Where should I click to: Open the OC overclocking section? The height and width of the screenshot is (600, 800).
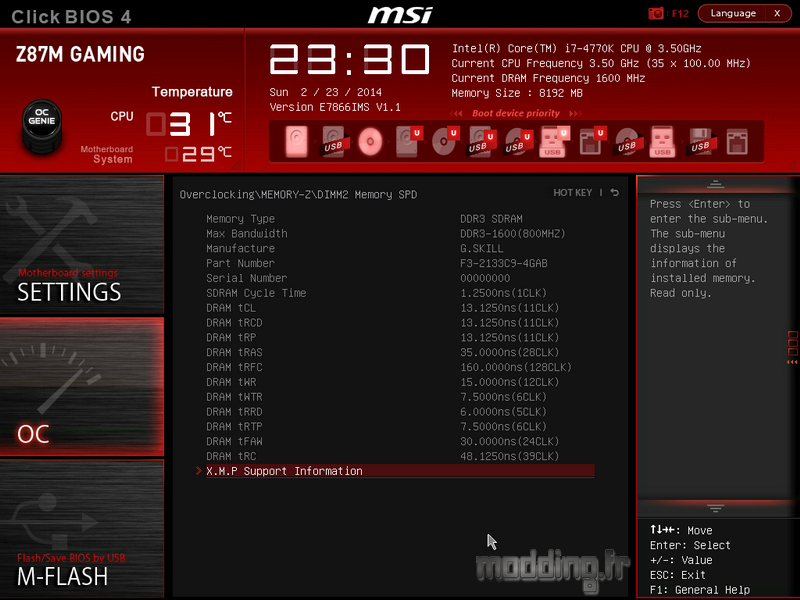(82, 386)
